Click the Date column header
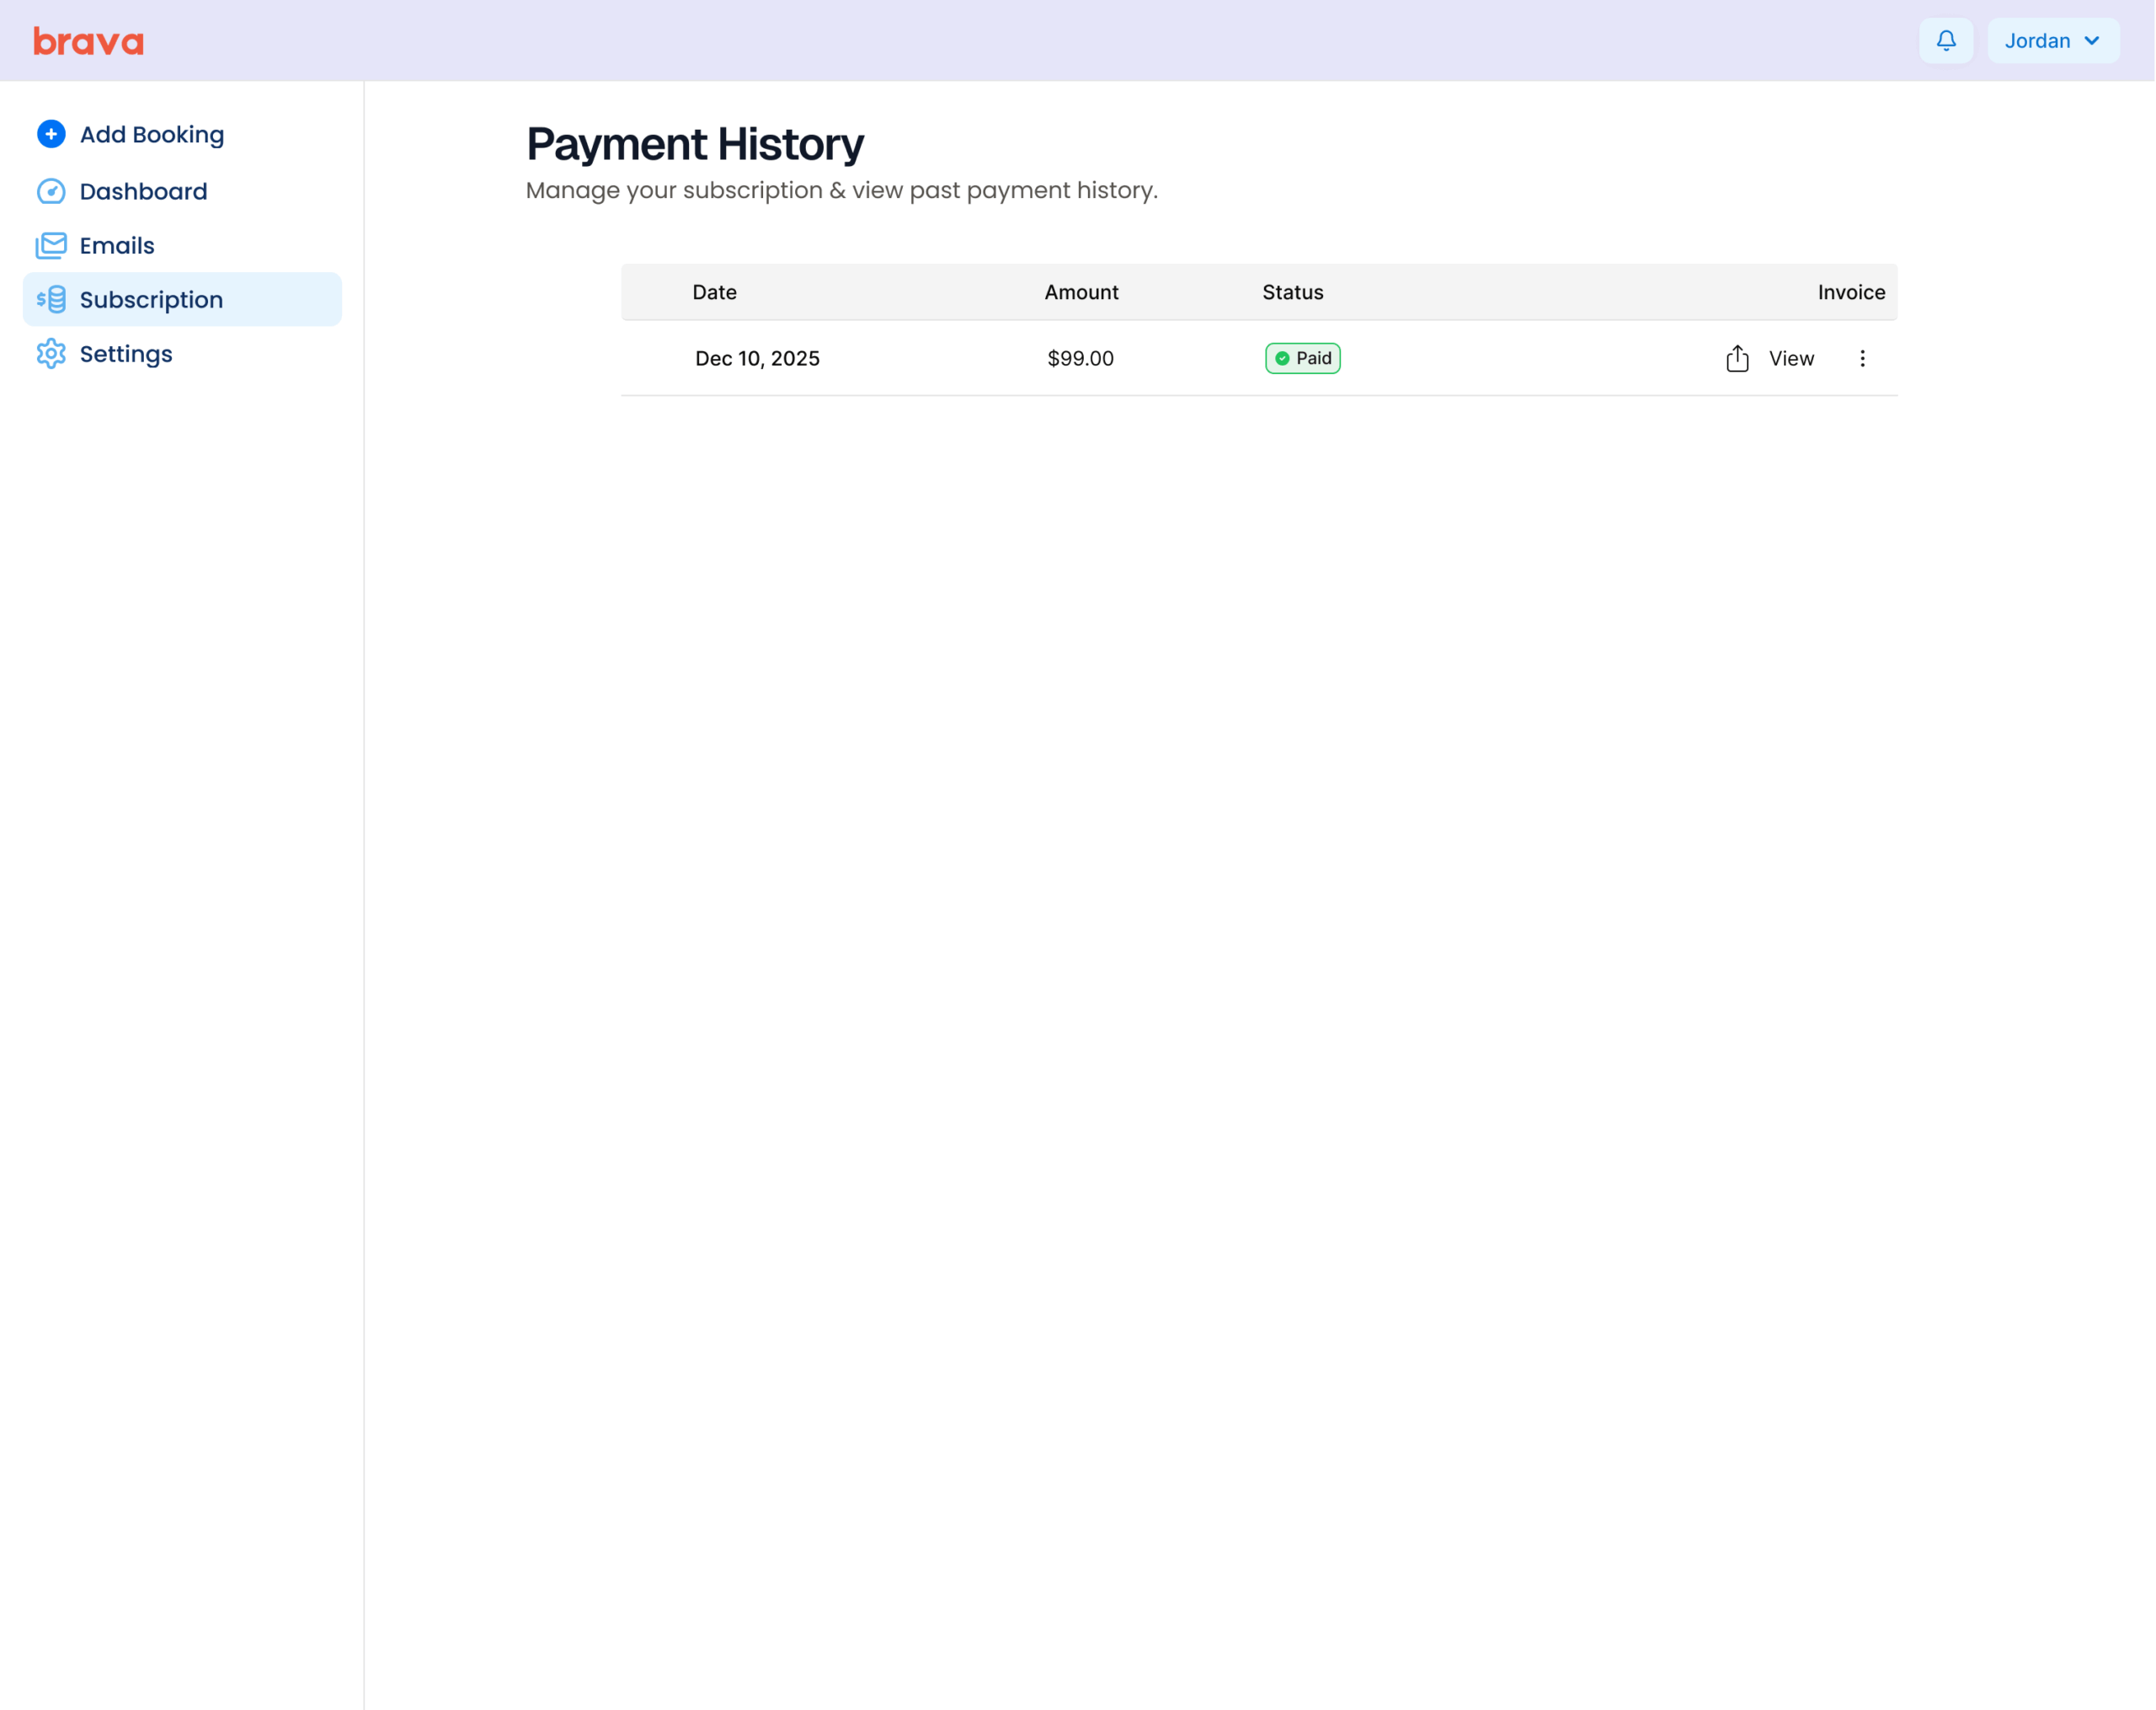This screenshot has width=2156, height=1710. 714,292
